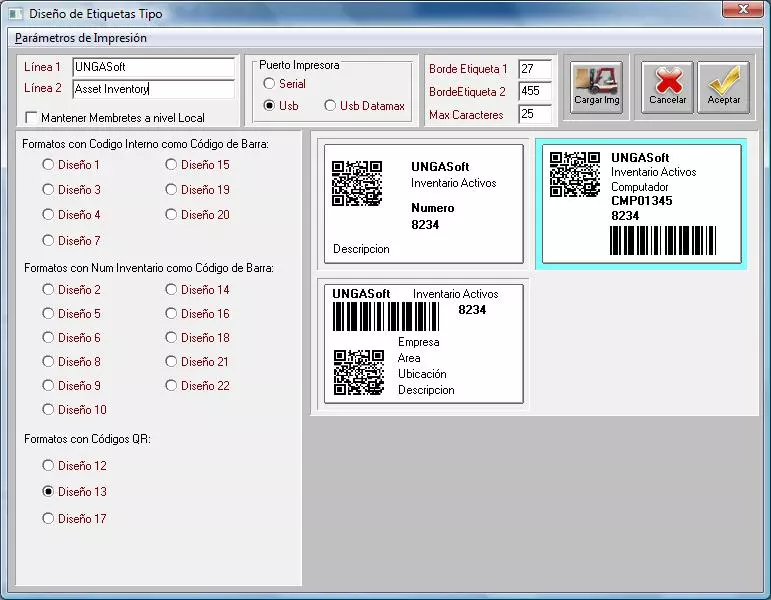Select the label preview with Empresa Area
This screenshot has width=771, height=600.
pos(422,343)
